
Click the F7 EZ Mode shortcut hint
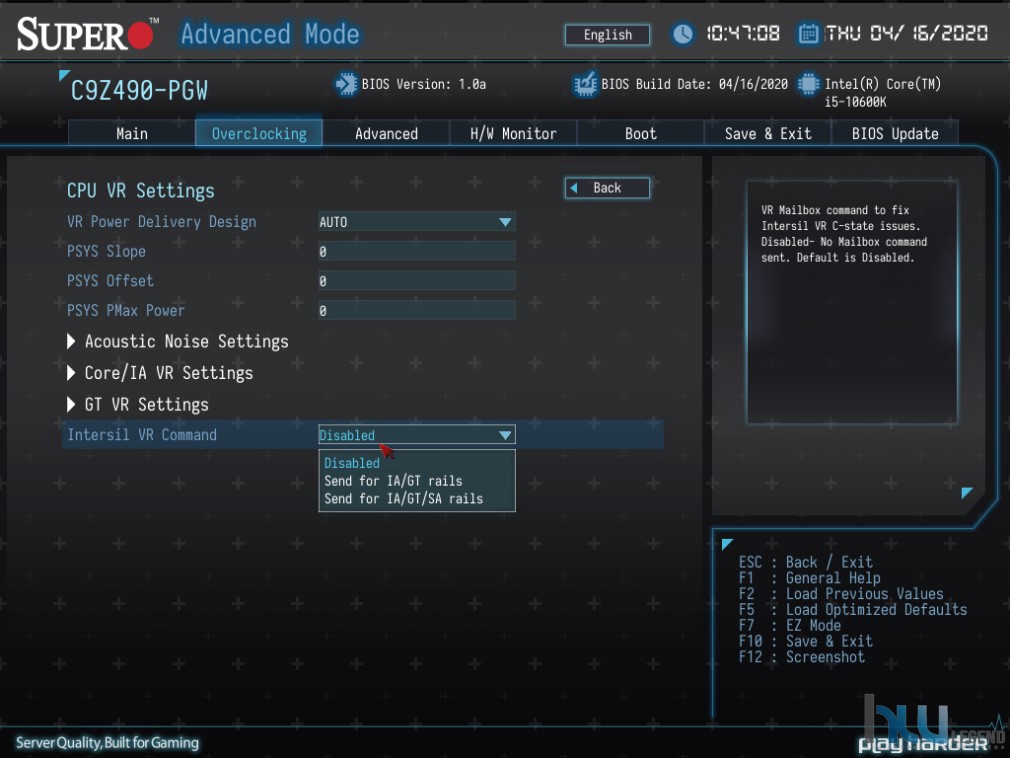tap(790, 625)
